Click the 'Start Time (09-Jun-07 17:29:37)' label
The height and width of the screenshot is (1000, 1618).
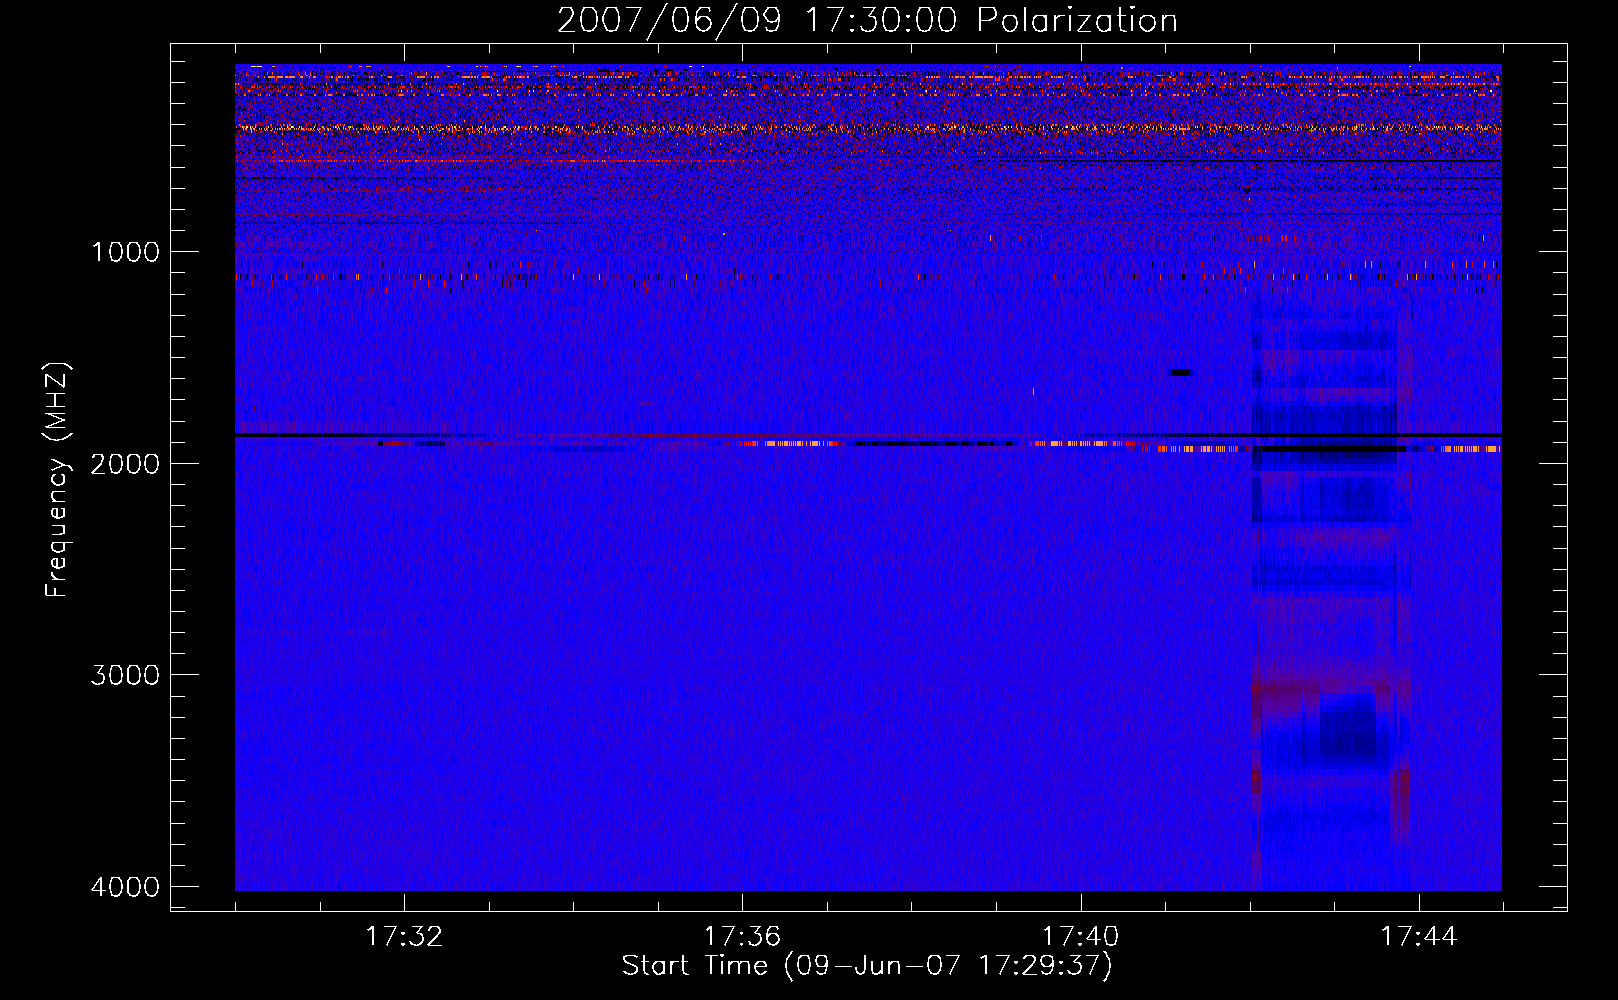(867, 966)
